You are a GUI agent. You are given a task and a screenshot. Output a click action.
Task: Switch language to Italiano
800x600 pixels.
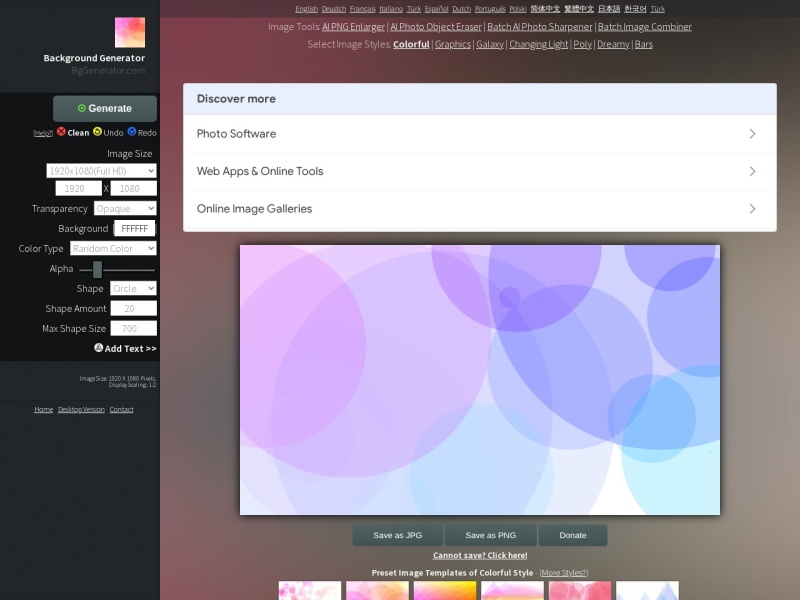(391, 9)
